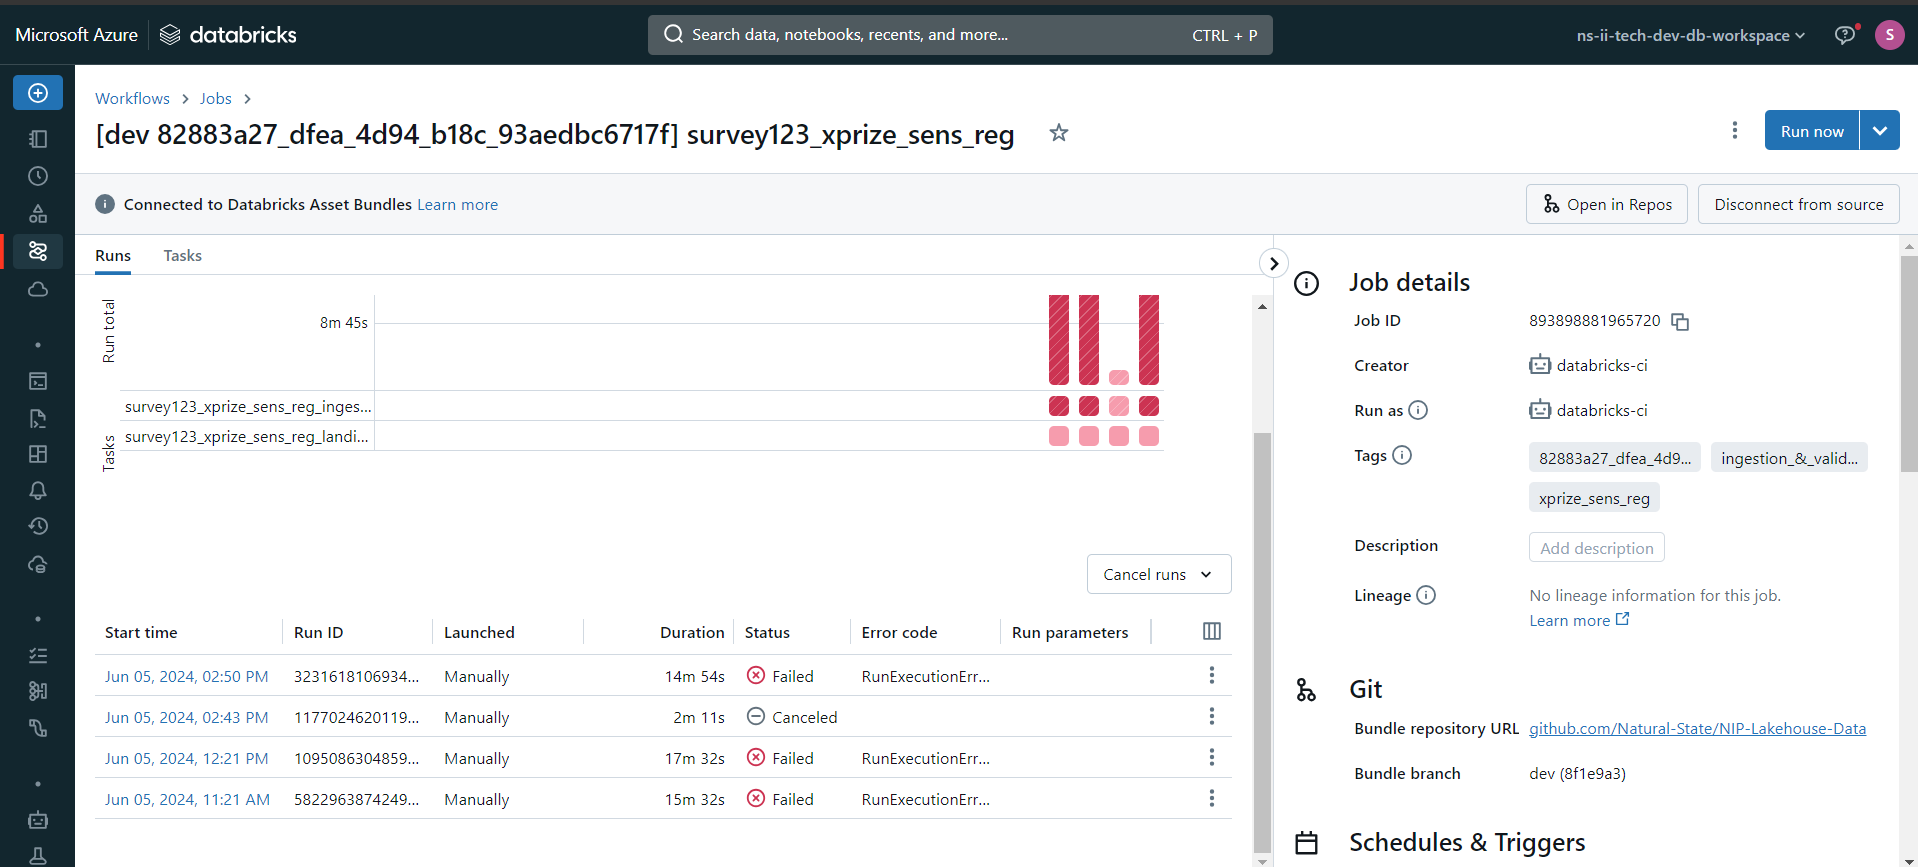Open the GitHub bundle repository URL
This screenshot has height=867, width=1918.
pyautogui.click(x=1697, y=729)
